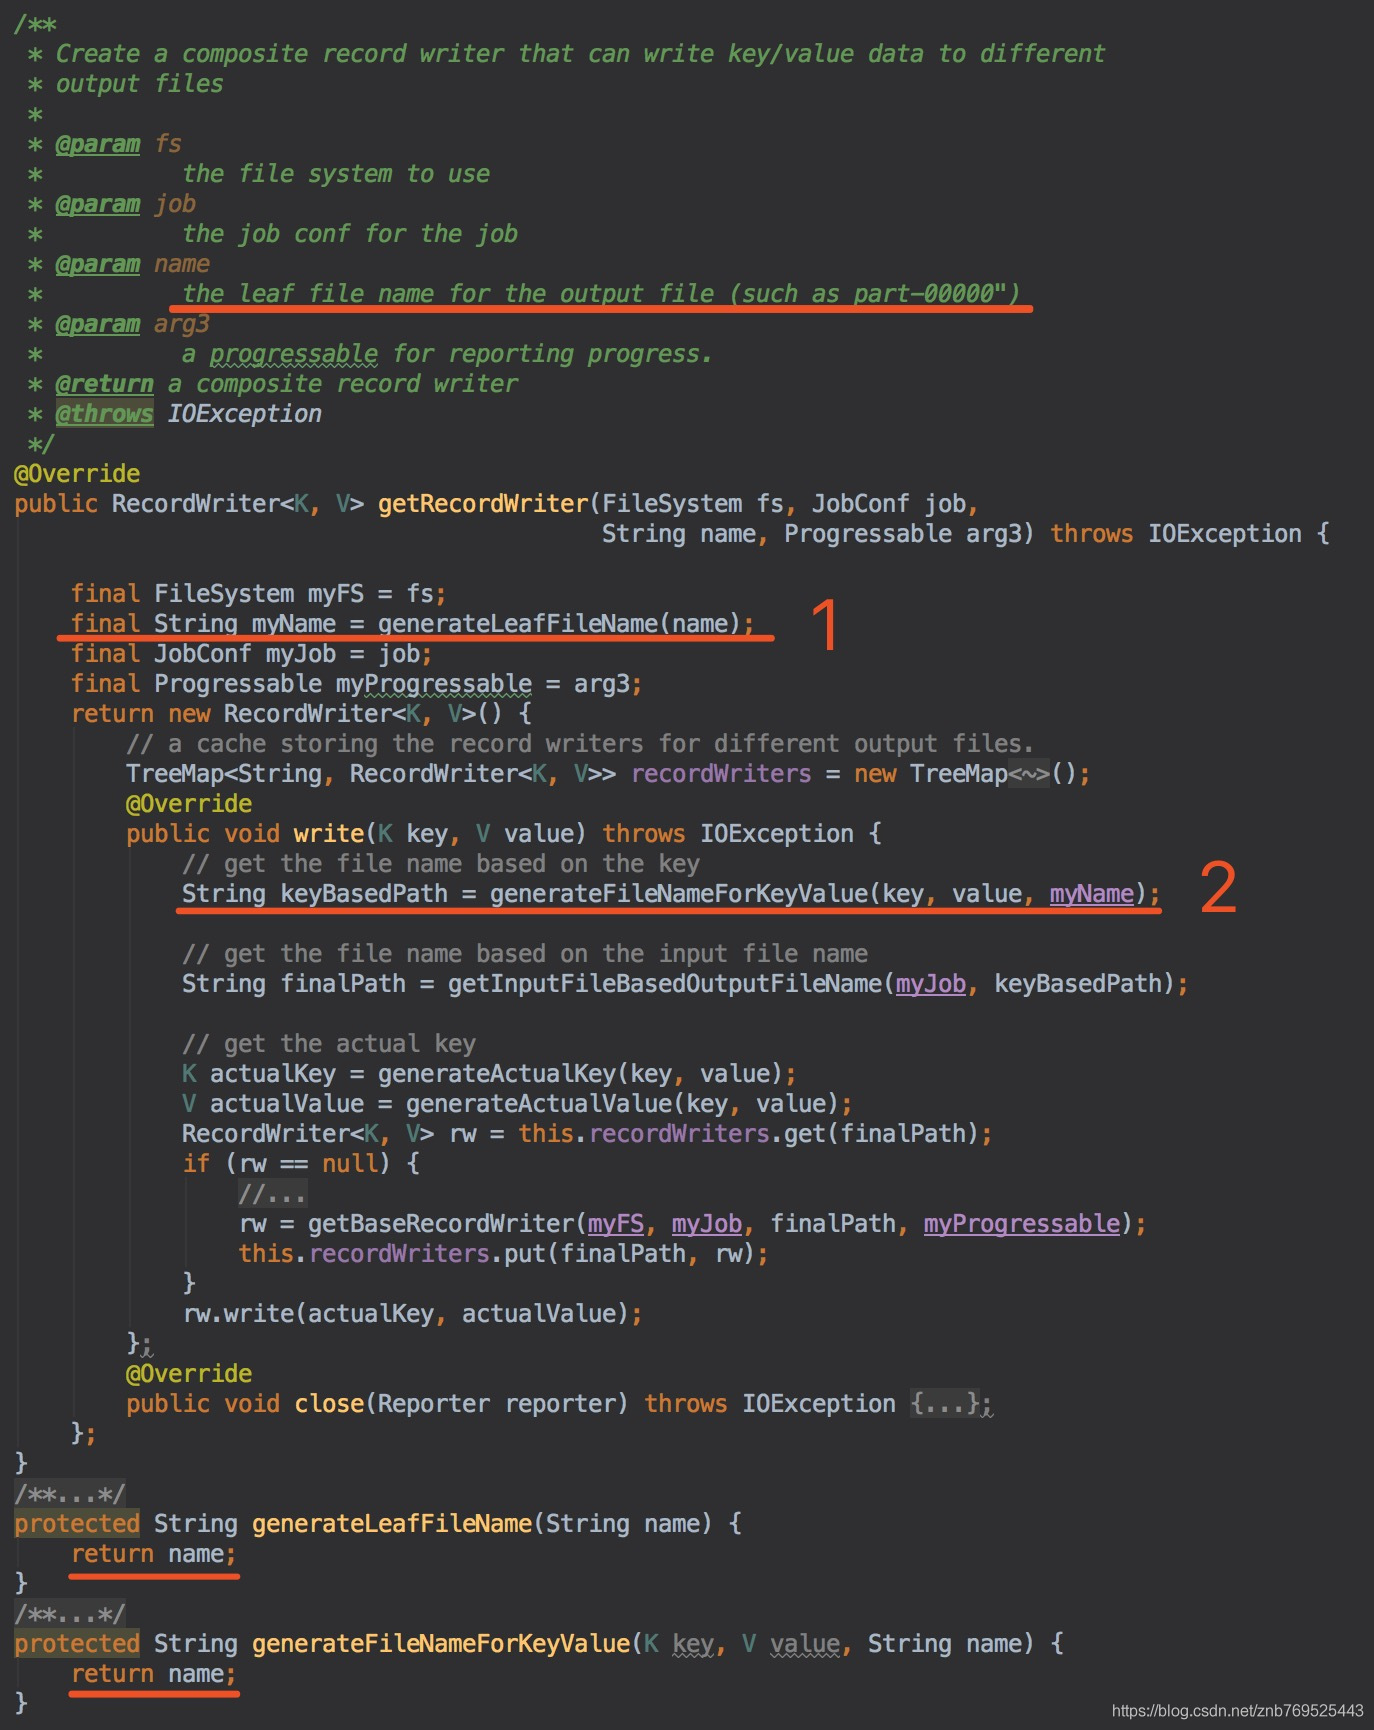Click underlined myProgressable in getBaseRecordWriter call

tap(1021, 1224)
